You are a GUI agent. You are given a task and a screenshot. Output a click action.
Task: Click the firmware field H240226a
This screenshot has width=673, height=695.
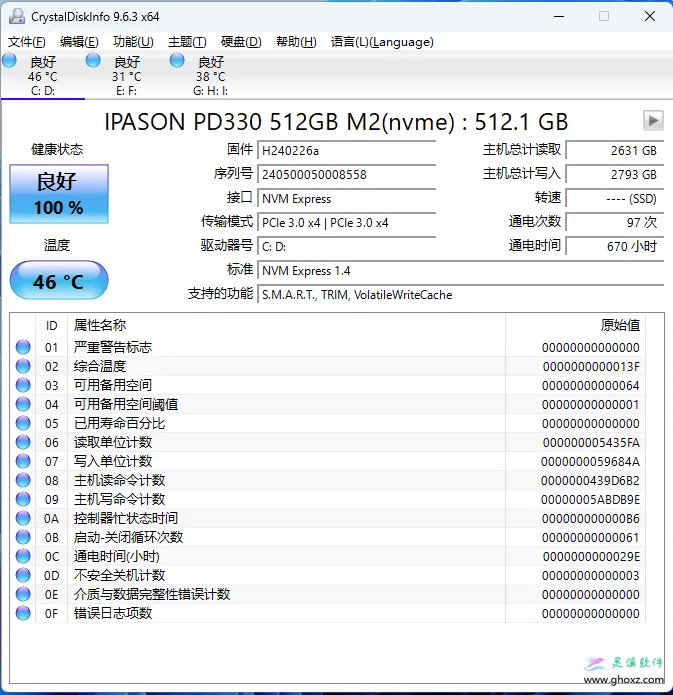[x=347, y=150]
